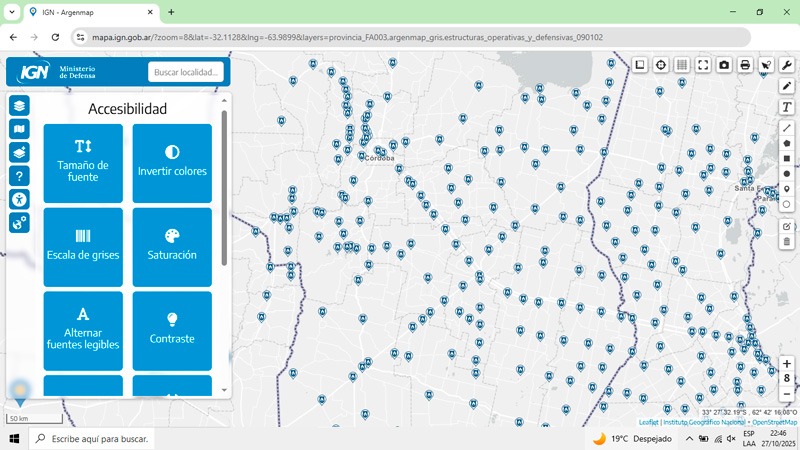Screen dimensions: 800x450
Task: Click the camera screenshot icon
Action: coord(724,65)
